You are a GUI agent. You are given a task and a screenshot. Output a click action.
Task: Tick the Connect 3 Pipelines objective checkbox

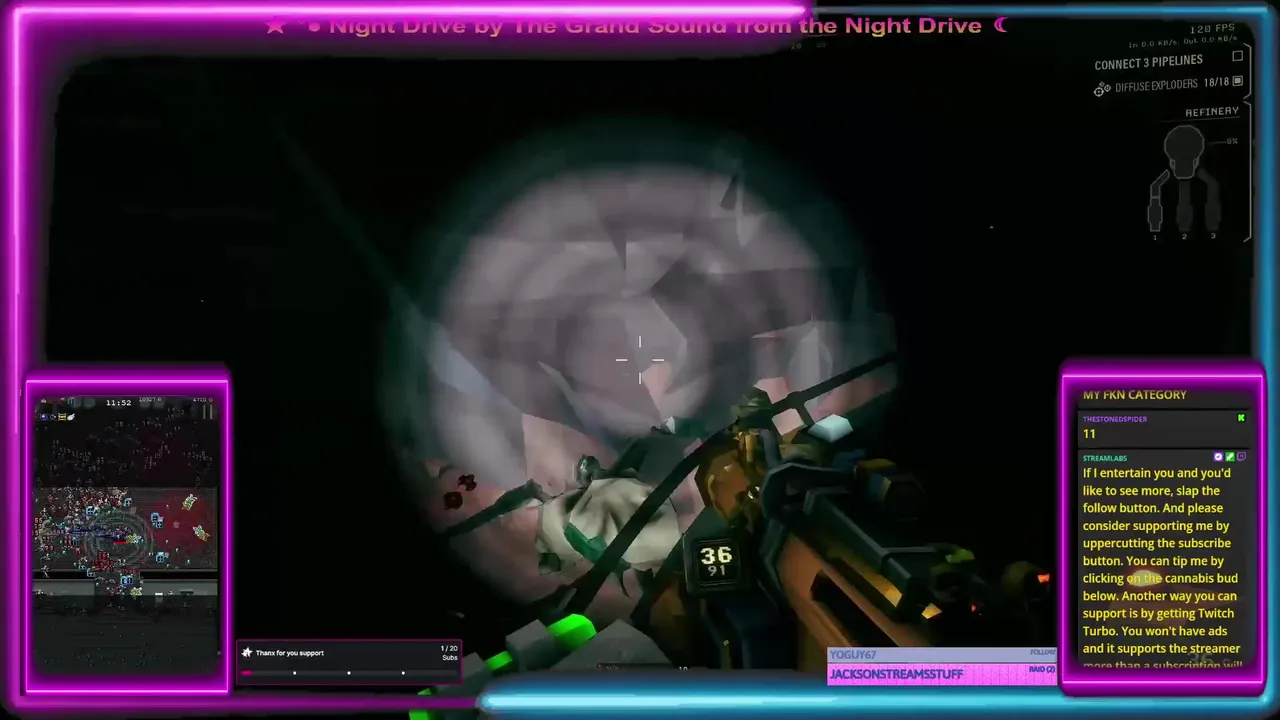(x=1237, y=56)
